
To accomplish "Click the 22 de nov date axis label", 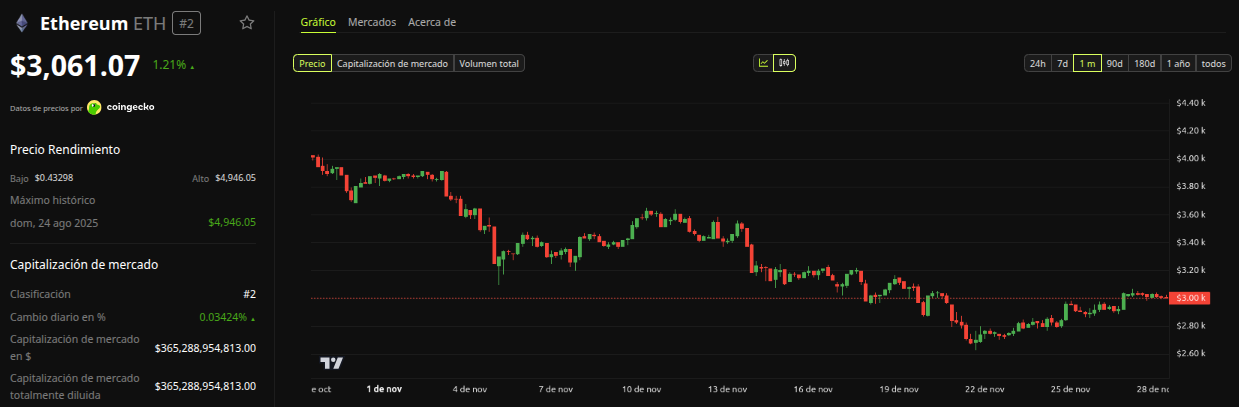I will click(984, 389).
